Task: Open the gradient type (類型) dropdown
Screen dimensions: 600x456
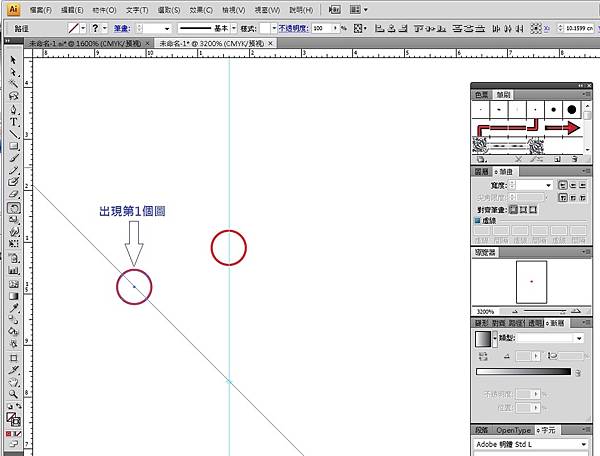Action: pyautogui.click(x=579, y=338)
